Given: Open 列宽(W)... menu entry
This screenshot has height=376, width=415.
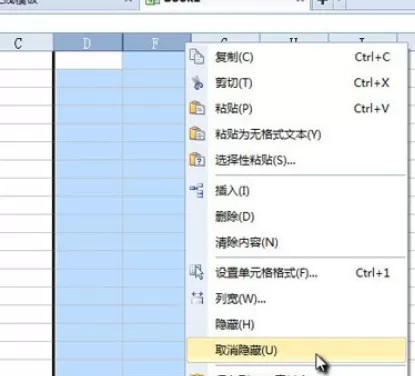Looking at the screenshot, I should pyautogui.click(x=297, y=299).
